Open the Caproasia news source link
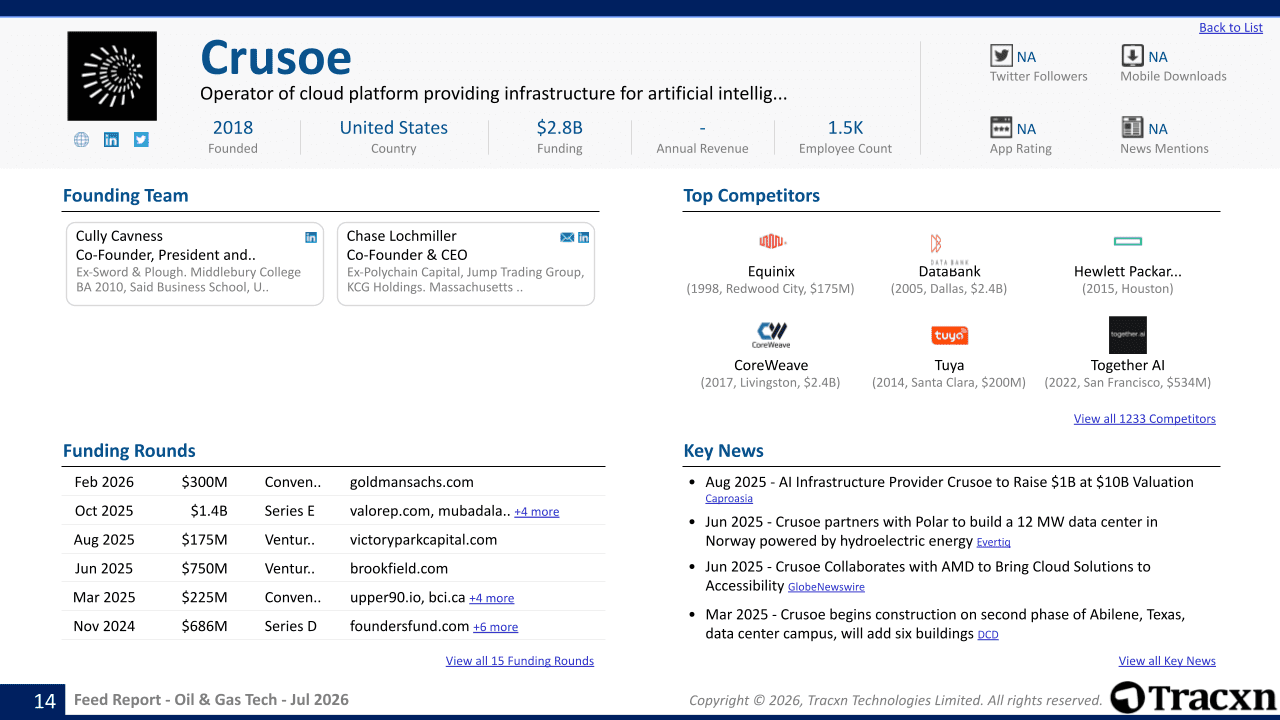The image size is (1280, 720). pyautogui.click(x=729, y=498)
